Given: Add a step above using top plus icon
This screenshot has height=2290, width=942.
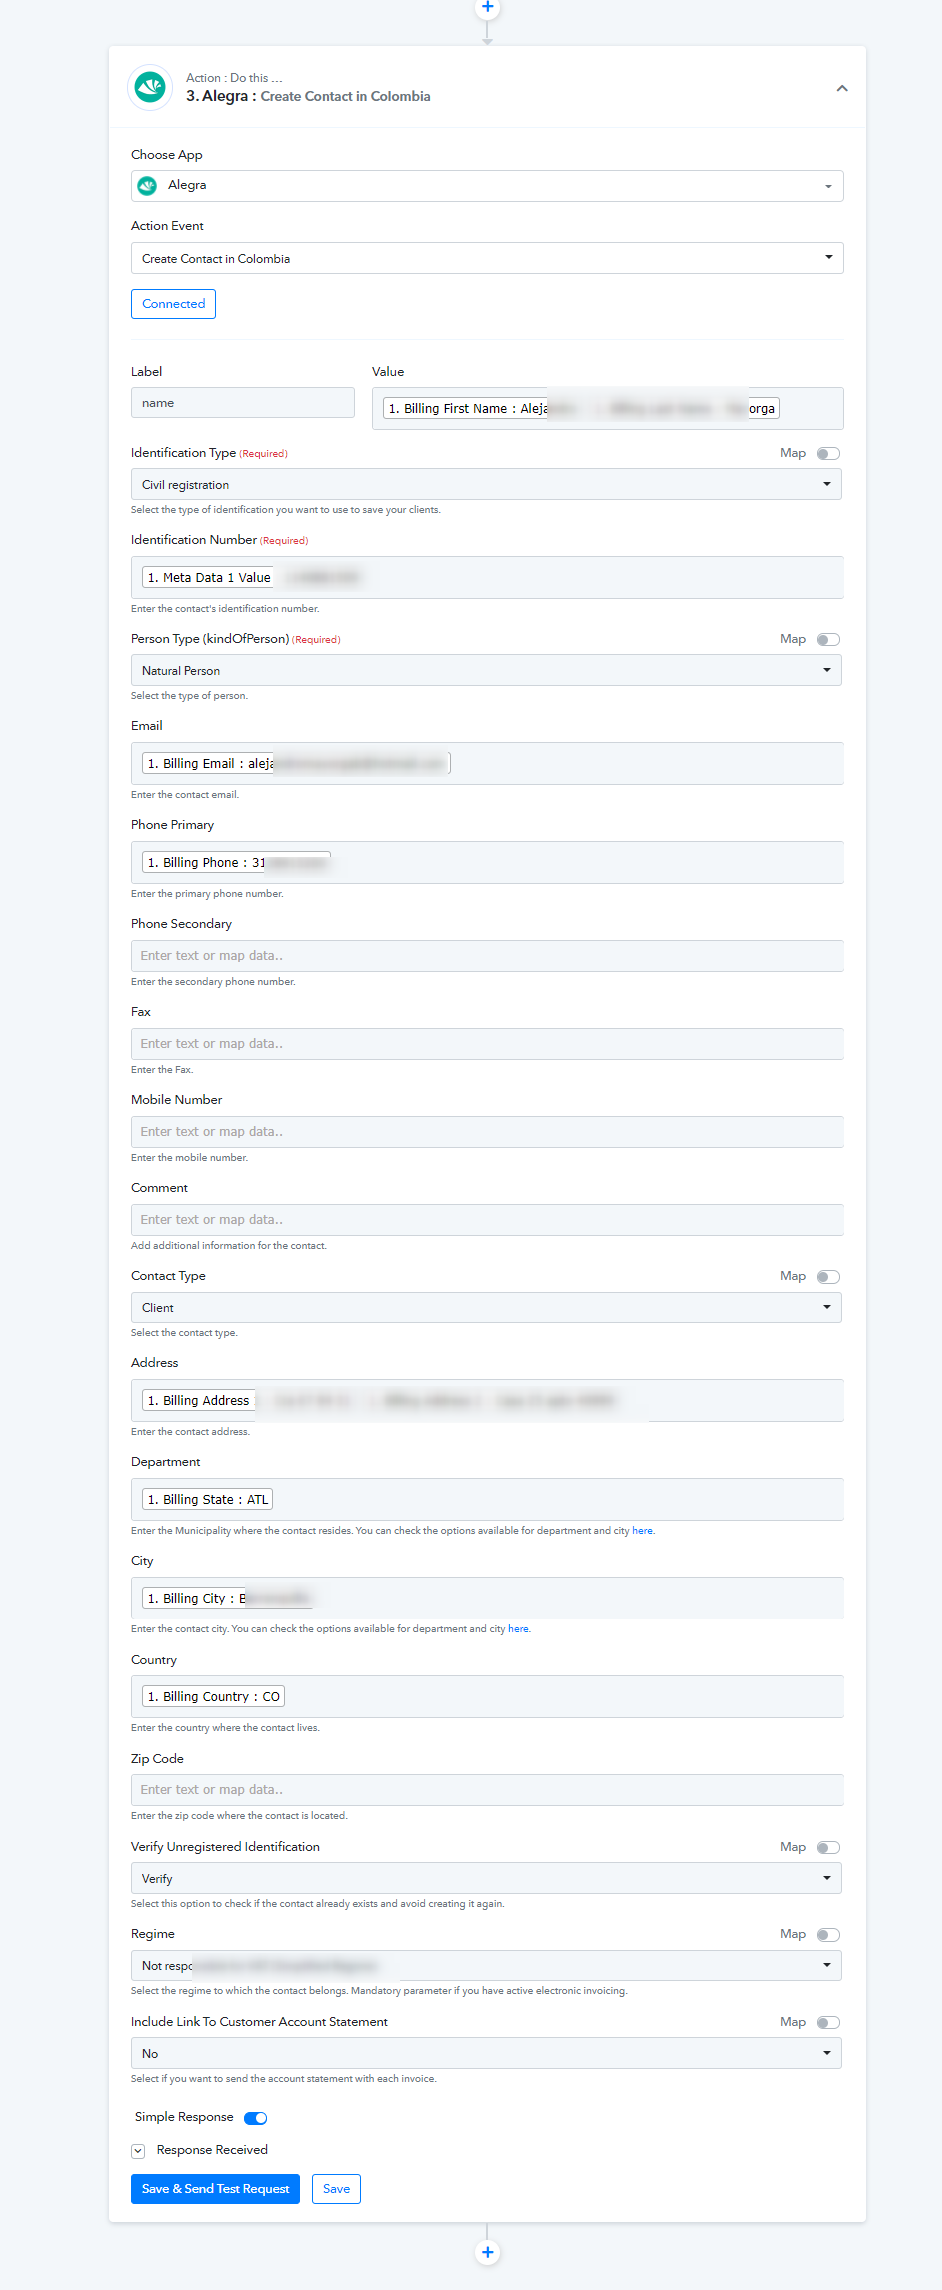Looking at the screenshot, I should (487, 7).
